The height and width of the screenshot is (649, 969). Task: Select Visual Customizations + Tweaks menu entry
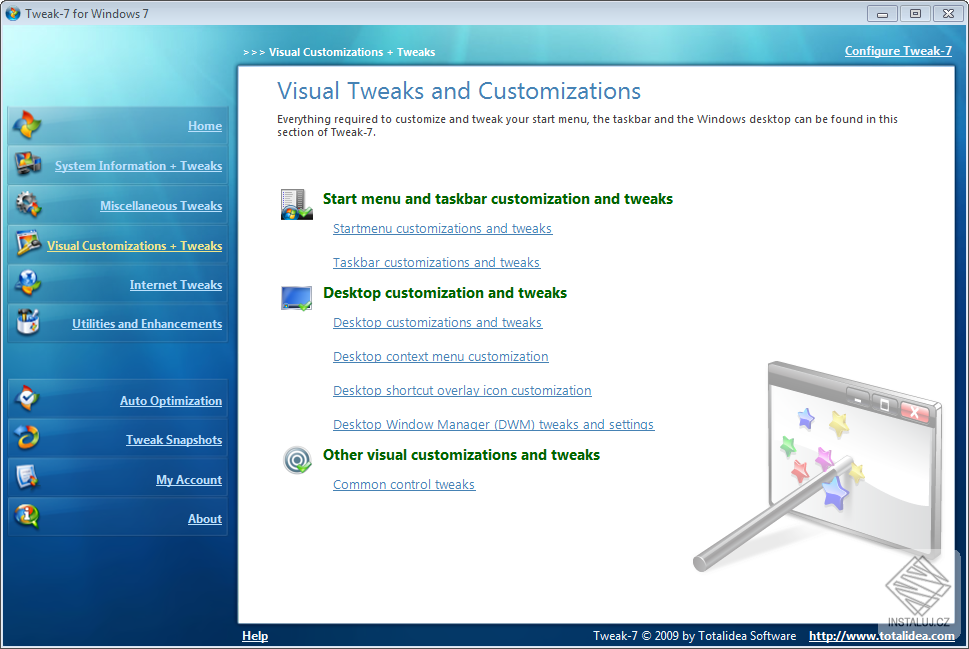pyautogui.click(x=135, y=246)
